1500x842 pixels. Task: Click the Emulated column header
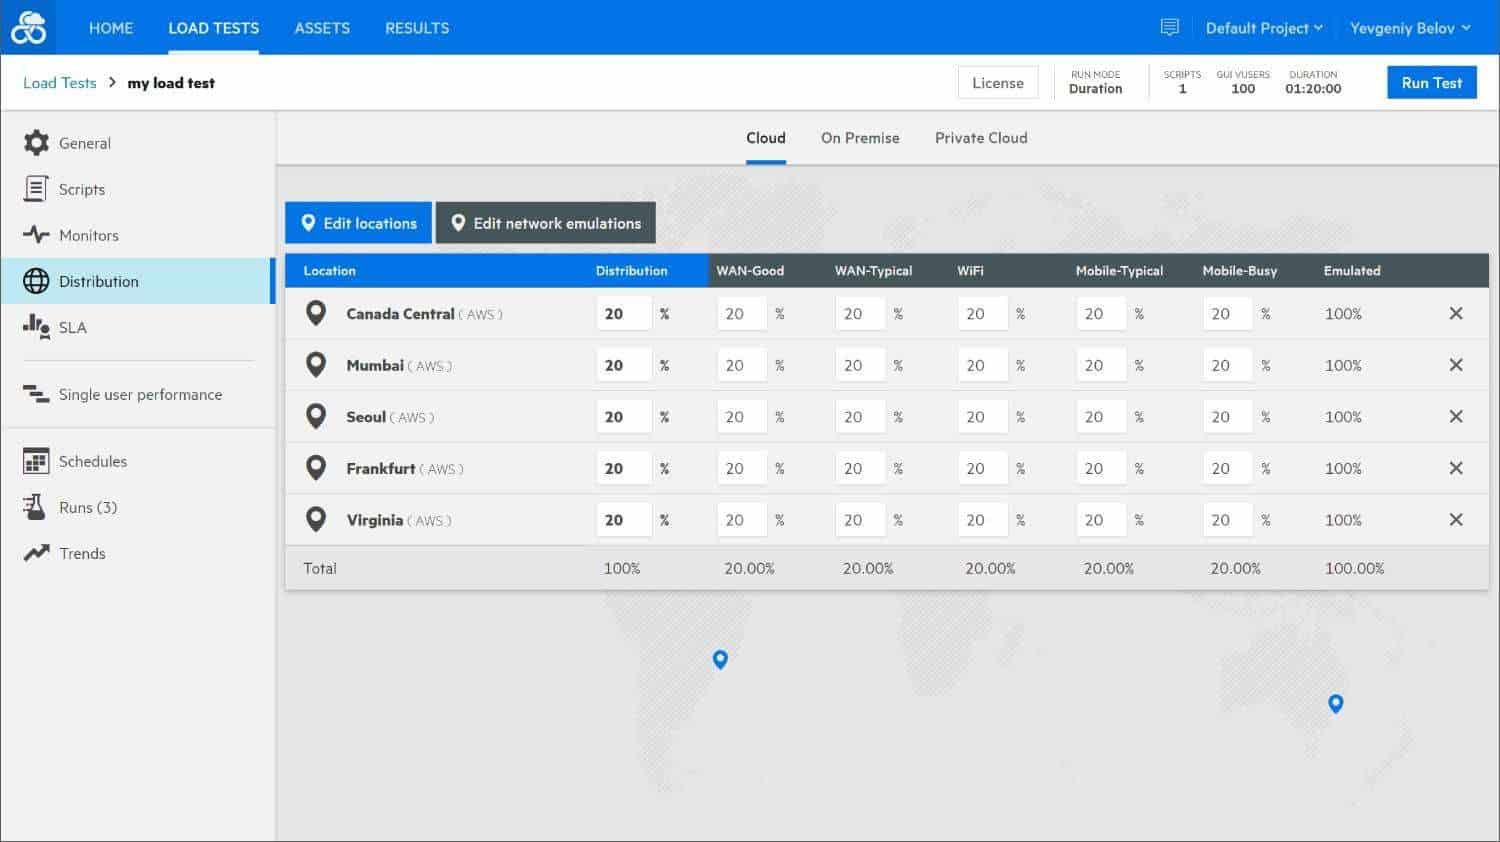pos(1352,271)
